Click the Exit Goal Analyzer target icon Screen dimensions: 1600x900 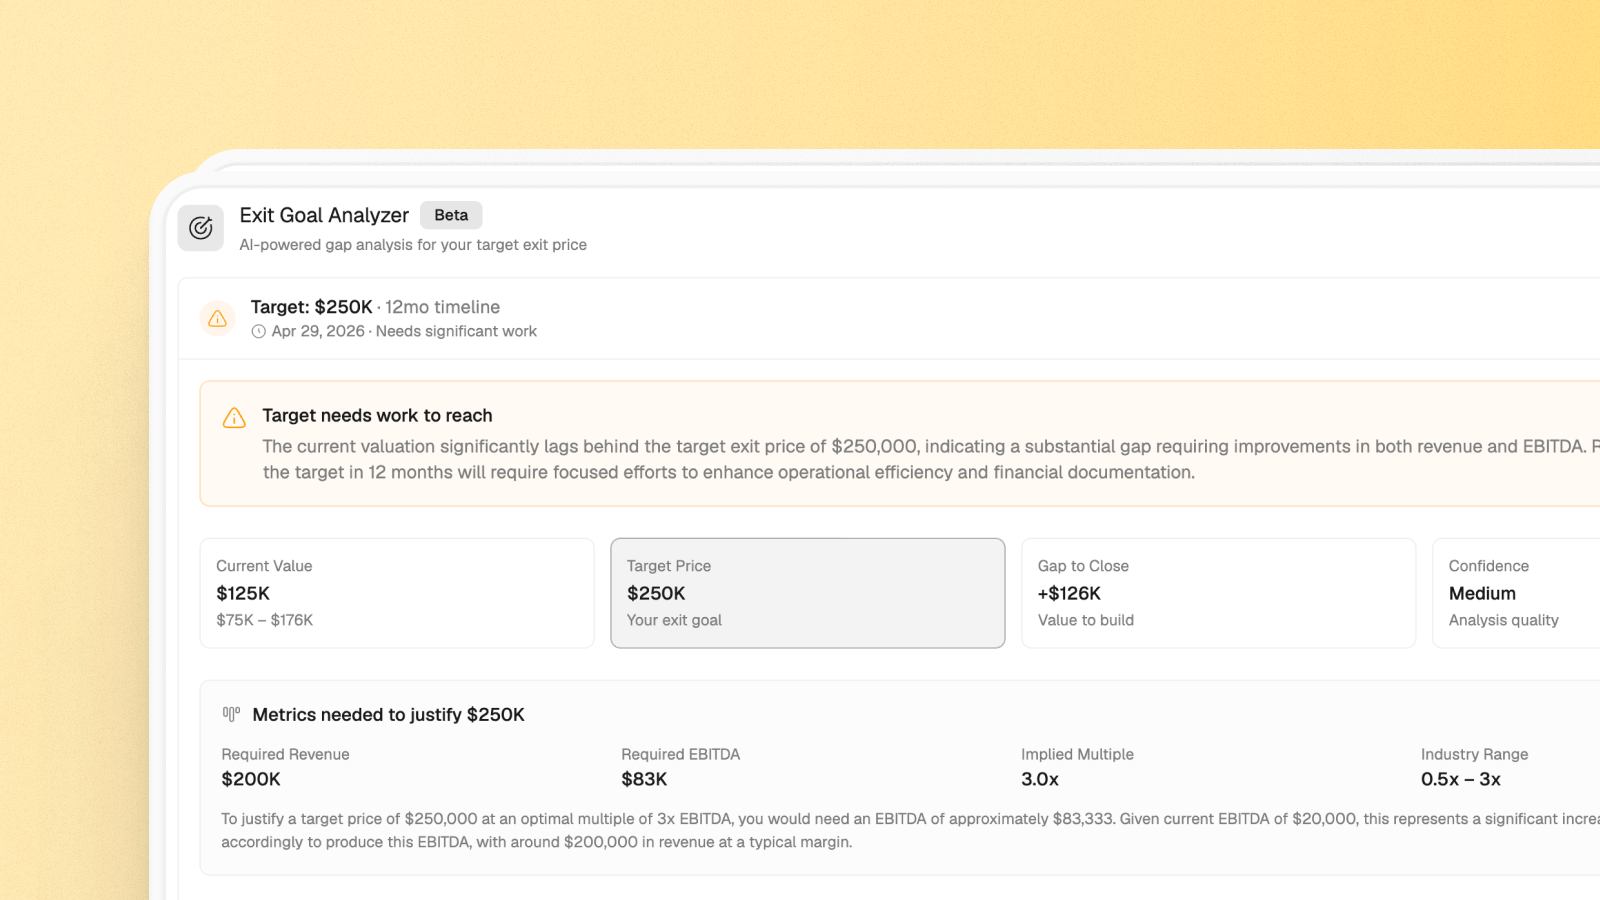point(201,228)
